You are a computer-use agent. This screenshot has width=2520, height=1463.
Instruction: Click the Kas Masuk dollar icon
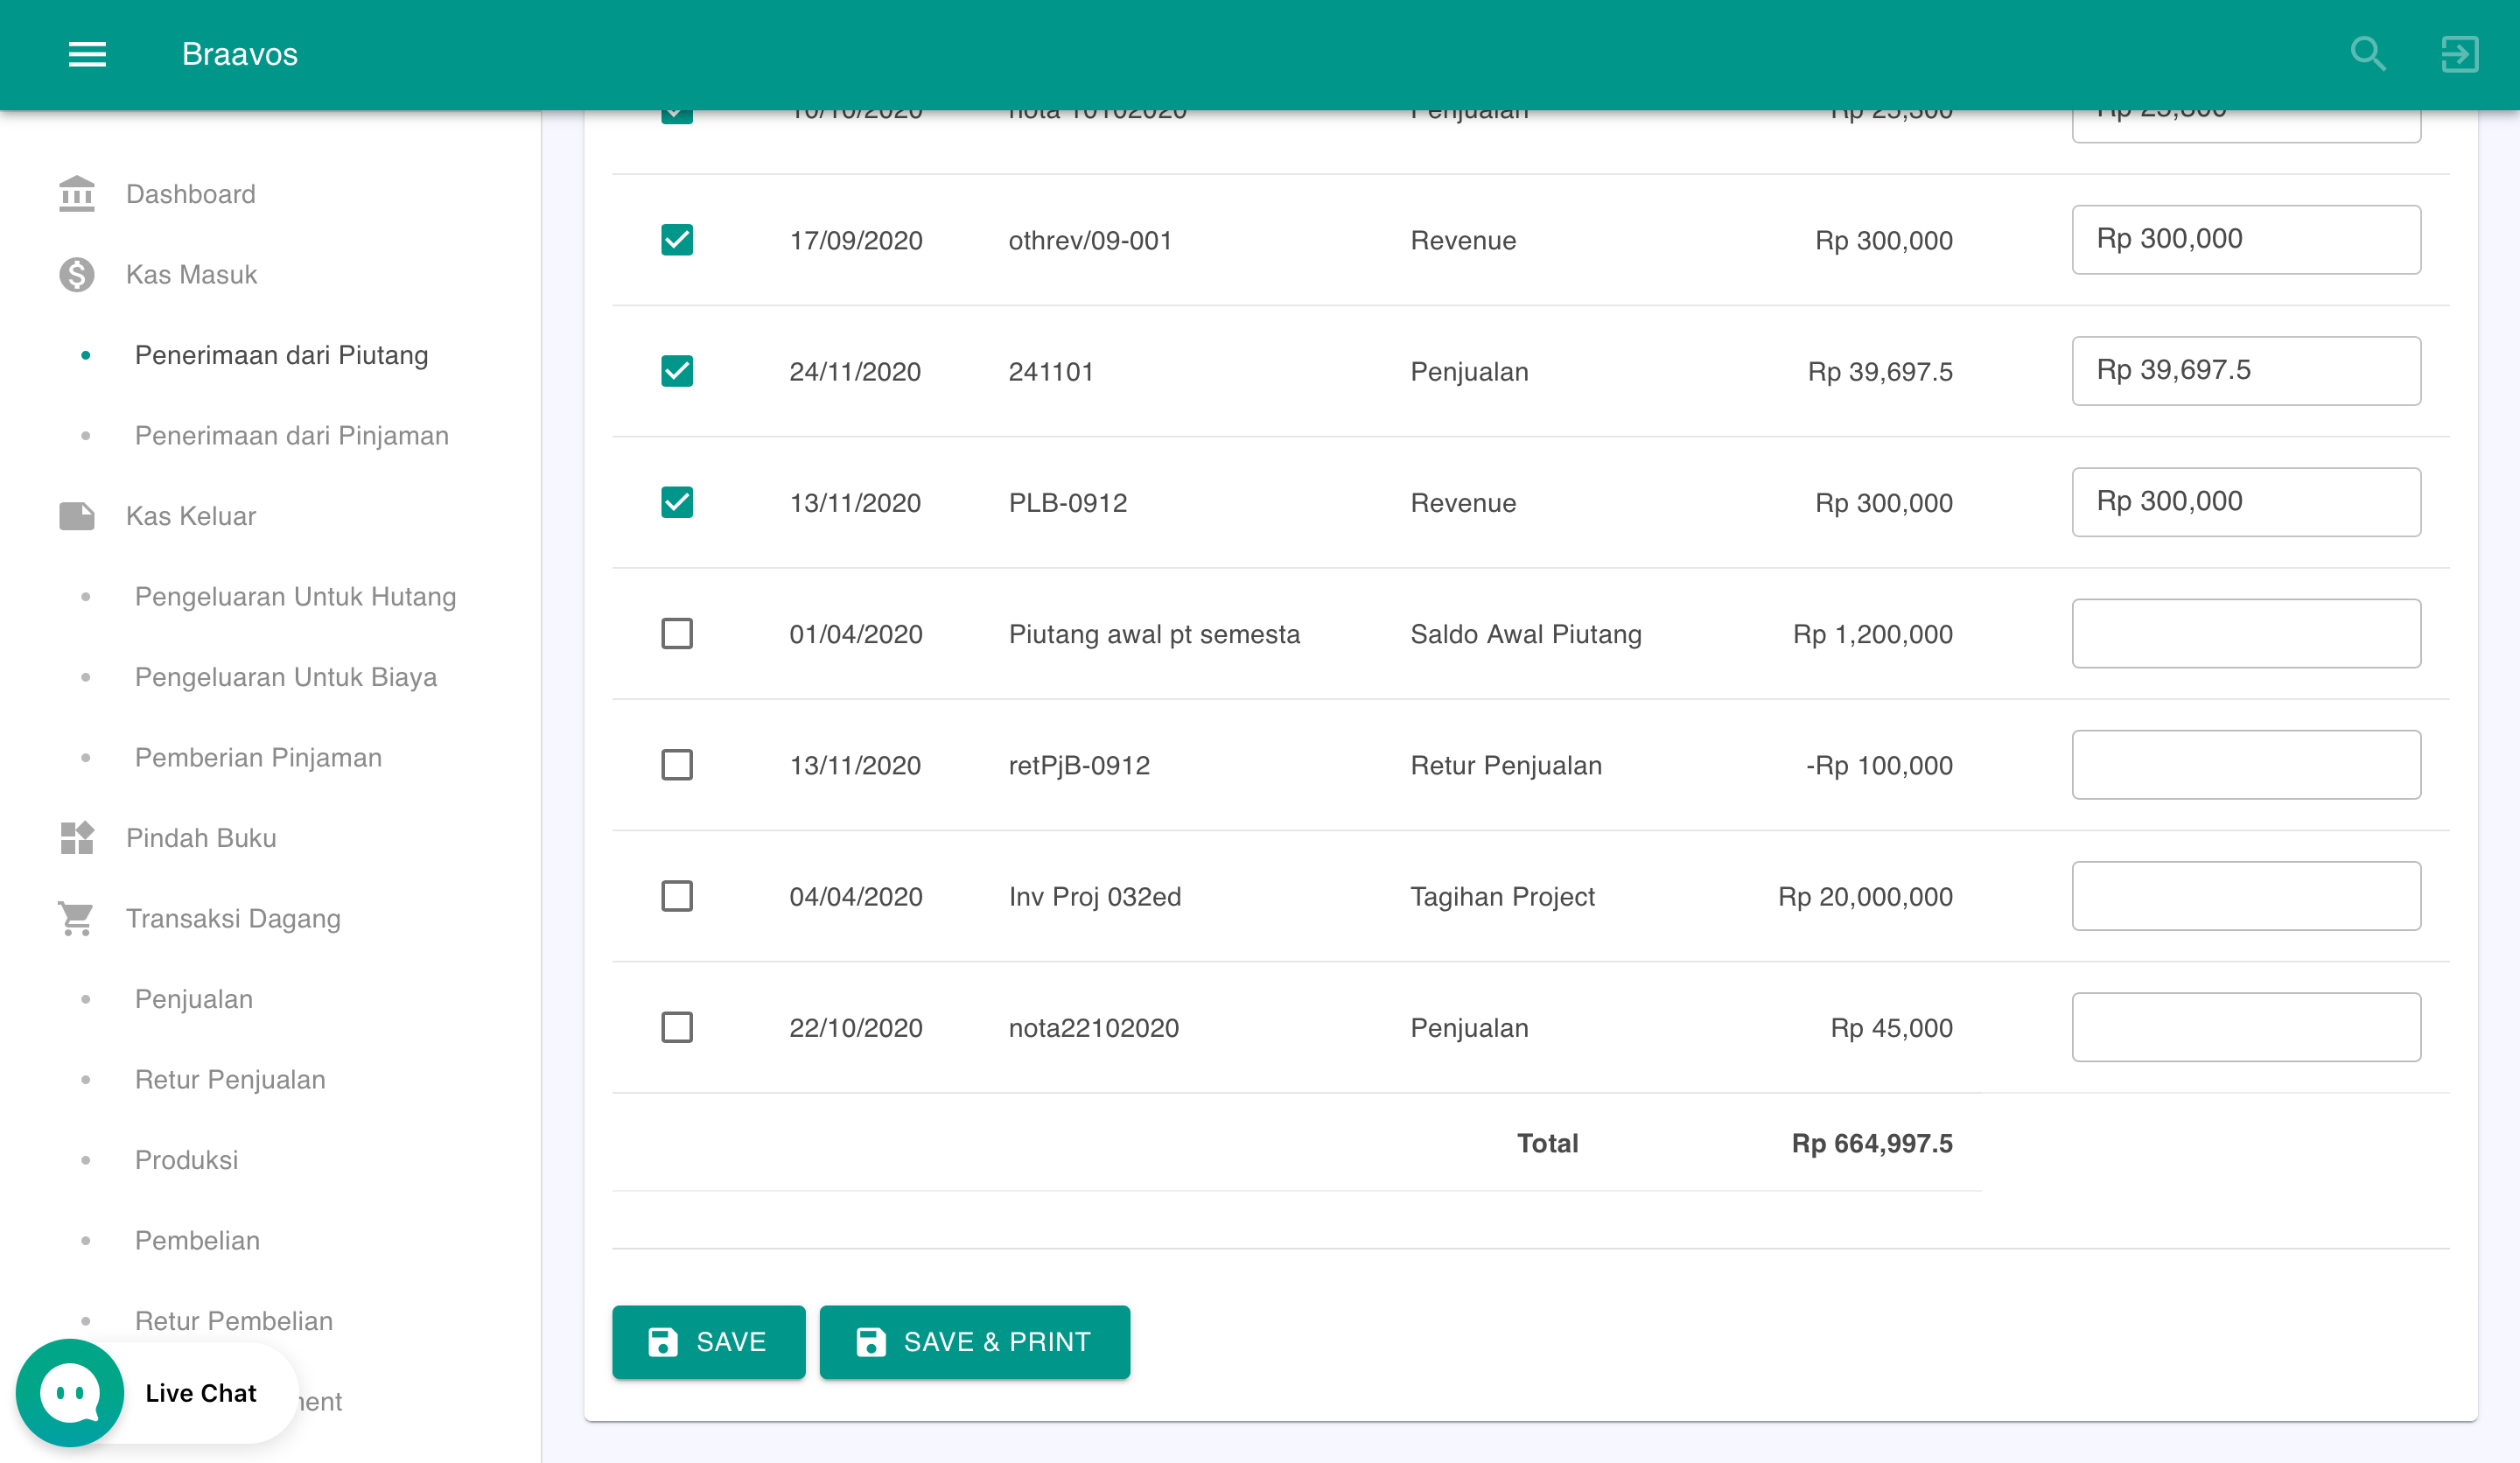click(76, 274)
